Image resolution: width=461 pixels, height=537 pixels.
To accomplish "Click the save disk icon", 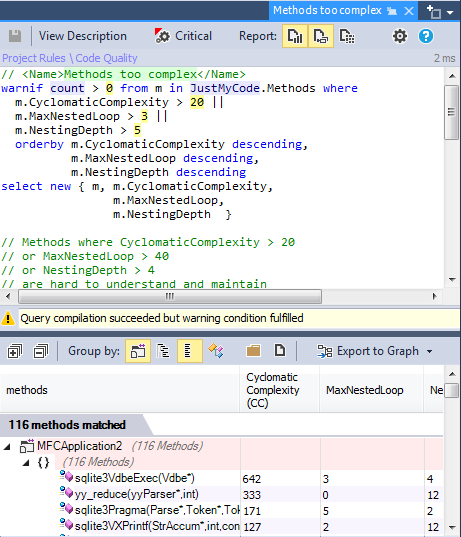I will tap(15, 36).
